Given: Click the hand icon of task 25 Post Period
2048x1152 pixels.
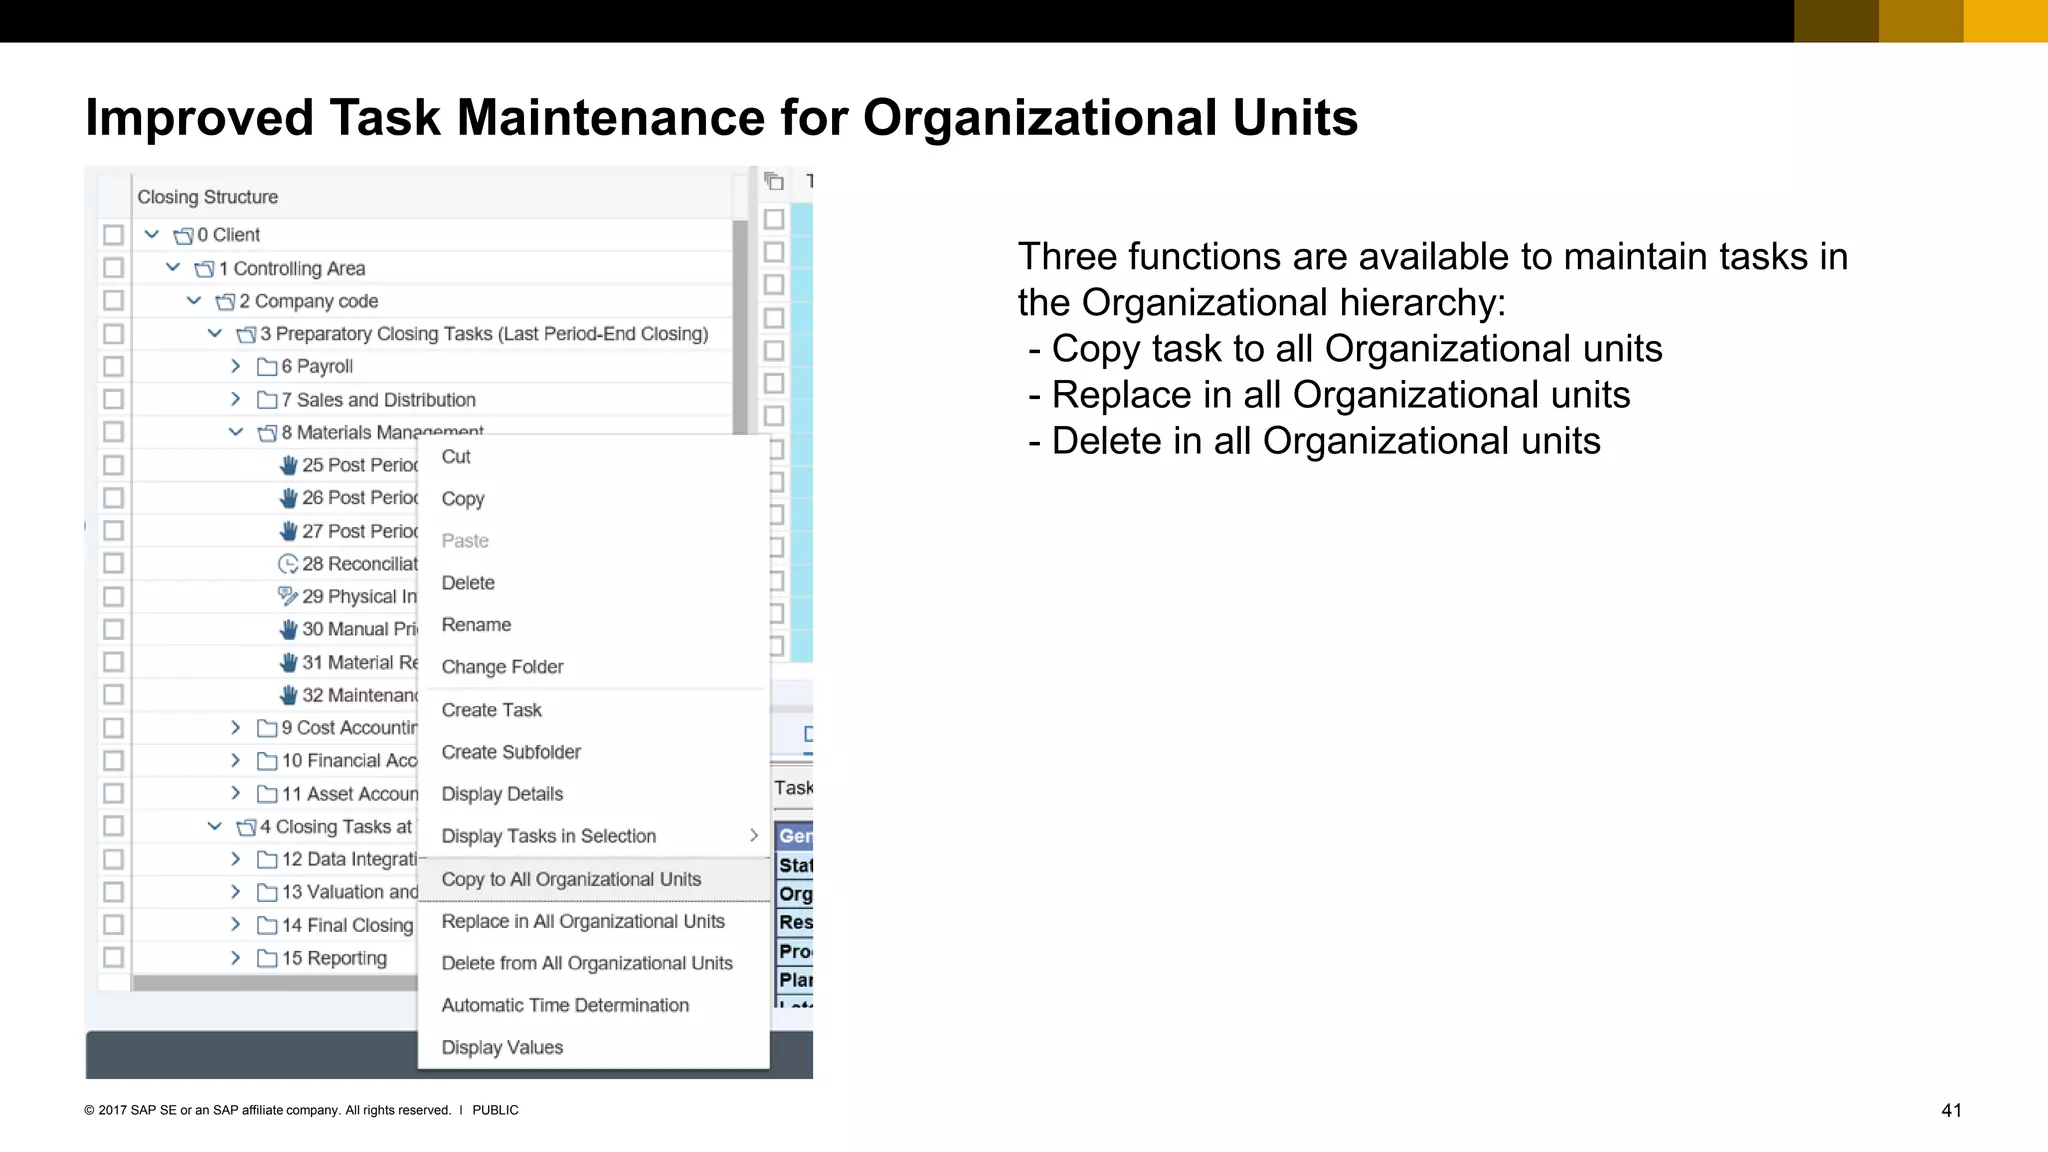Looking at the screenshot, I should point(288,465).
